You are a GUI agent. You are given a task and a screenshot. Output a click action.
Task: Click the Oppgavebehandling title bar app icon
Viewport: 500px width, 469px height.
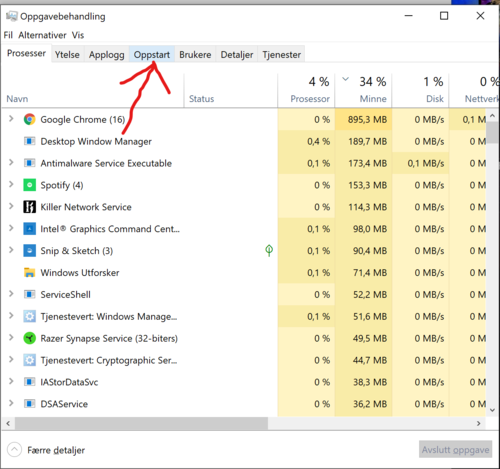11,16
